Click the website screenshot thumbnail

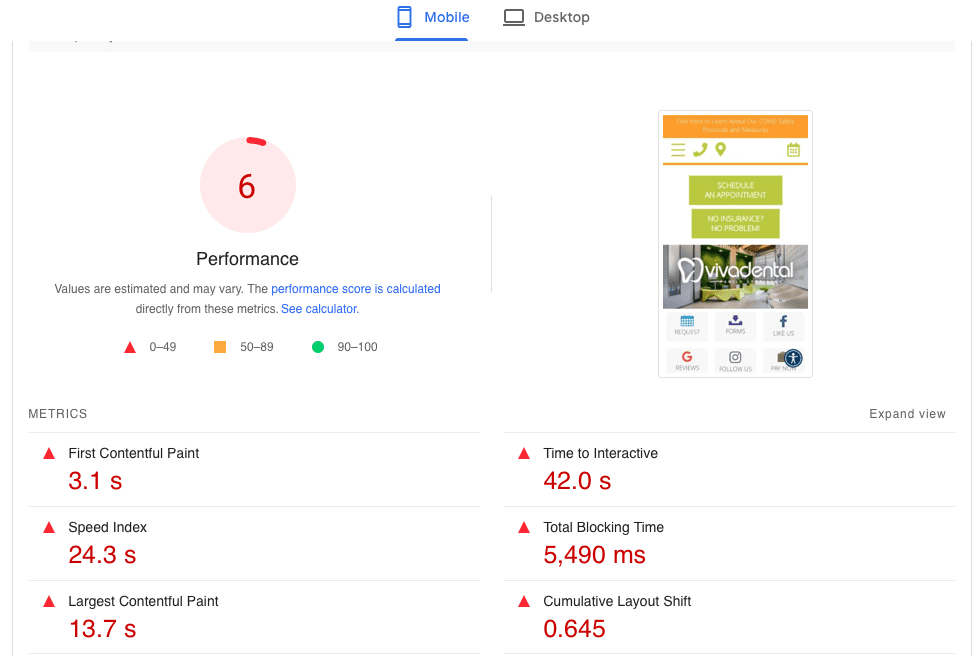735,244
